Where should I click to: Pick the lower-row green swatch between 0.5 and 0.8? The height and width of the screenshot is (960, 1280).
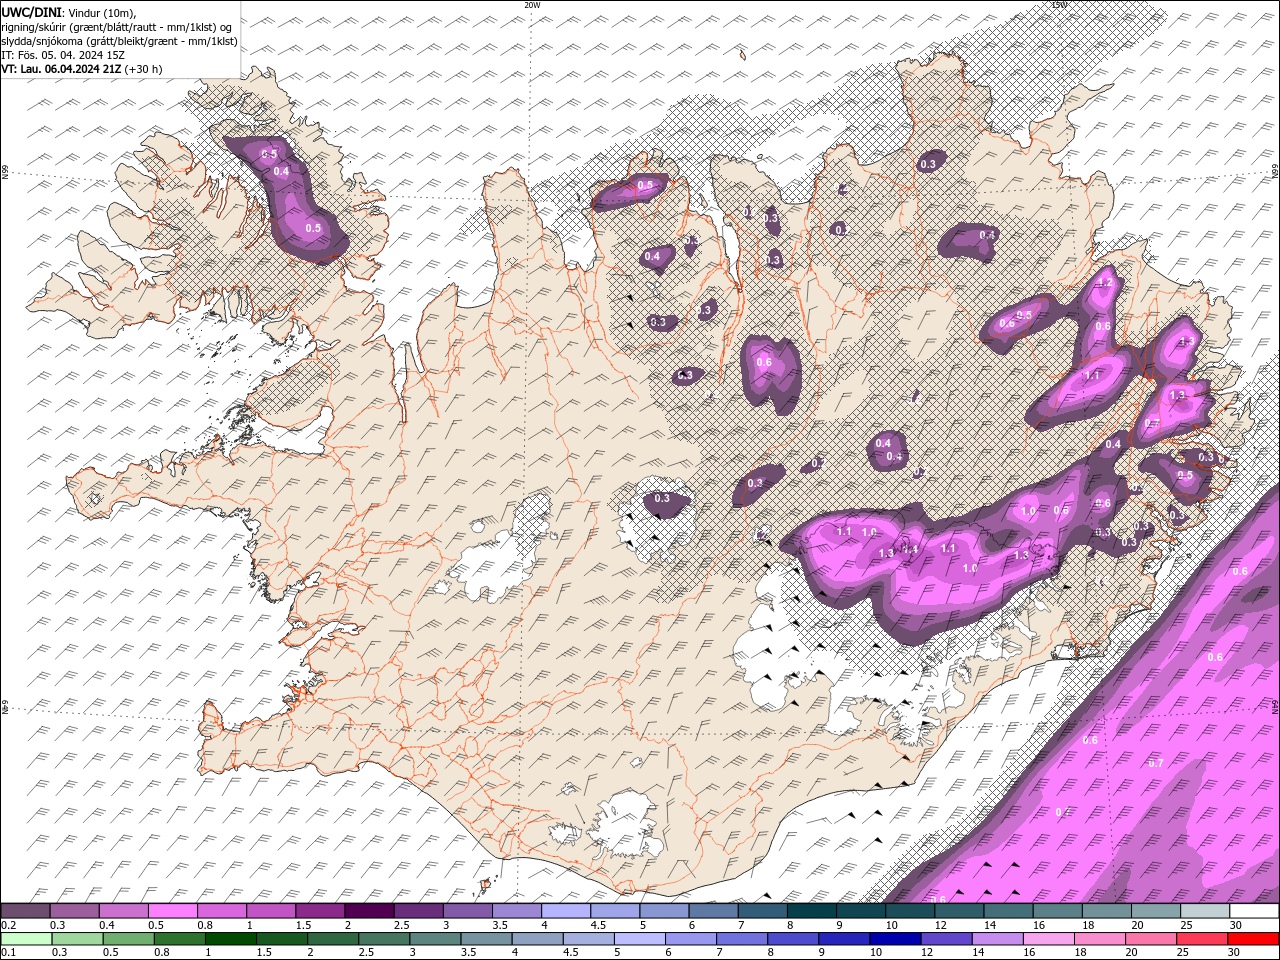[129, 938]
